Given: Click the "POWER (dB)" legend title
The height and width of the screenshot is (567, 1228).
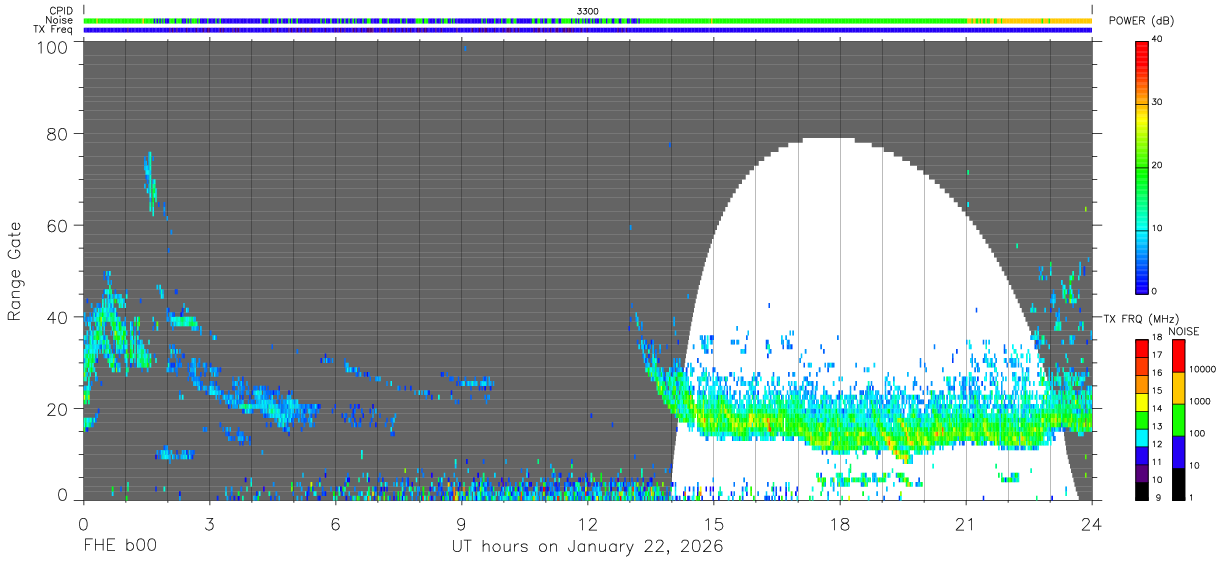Looking at the screenshot, I should (x=1140, y=21).
